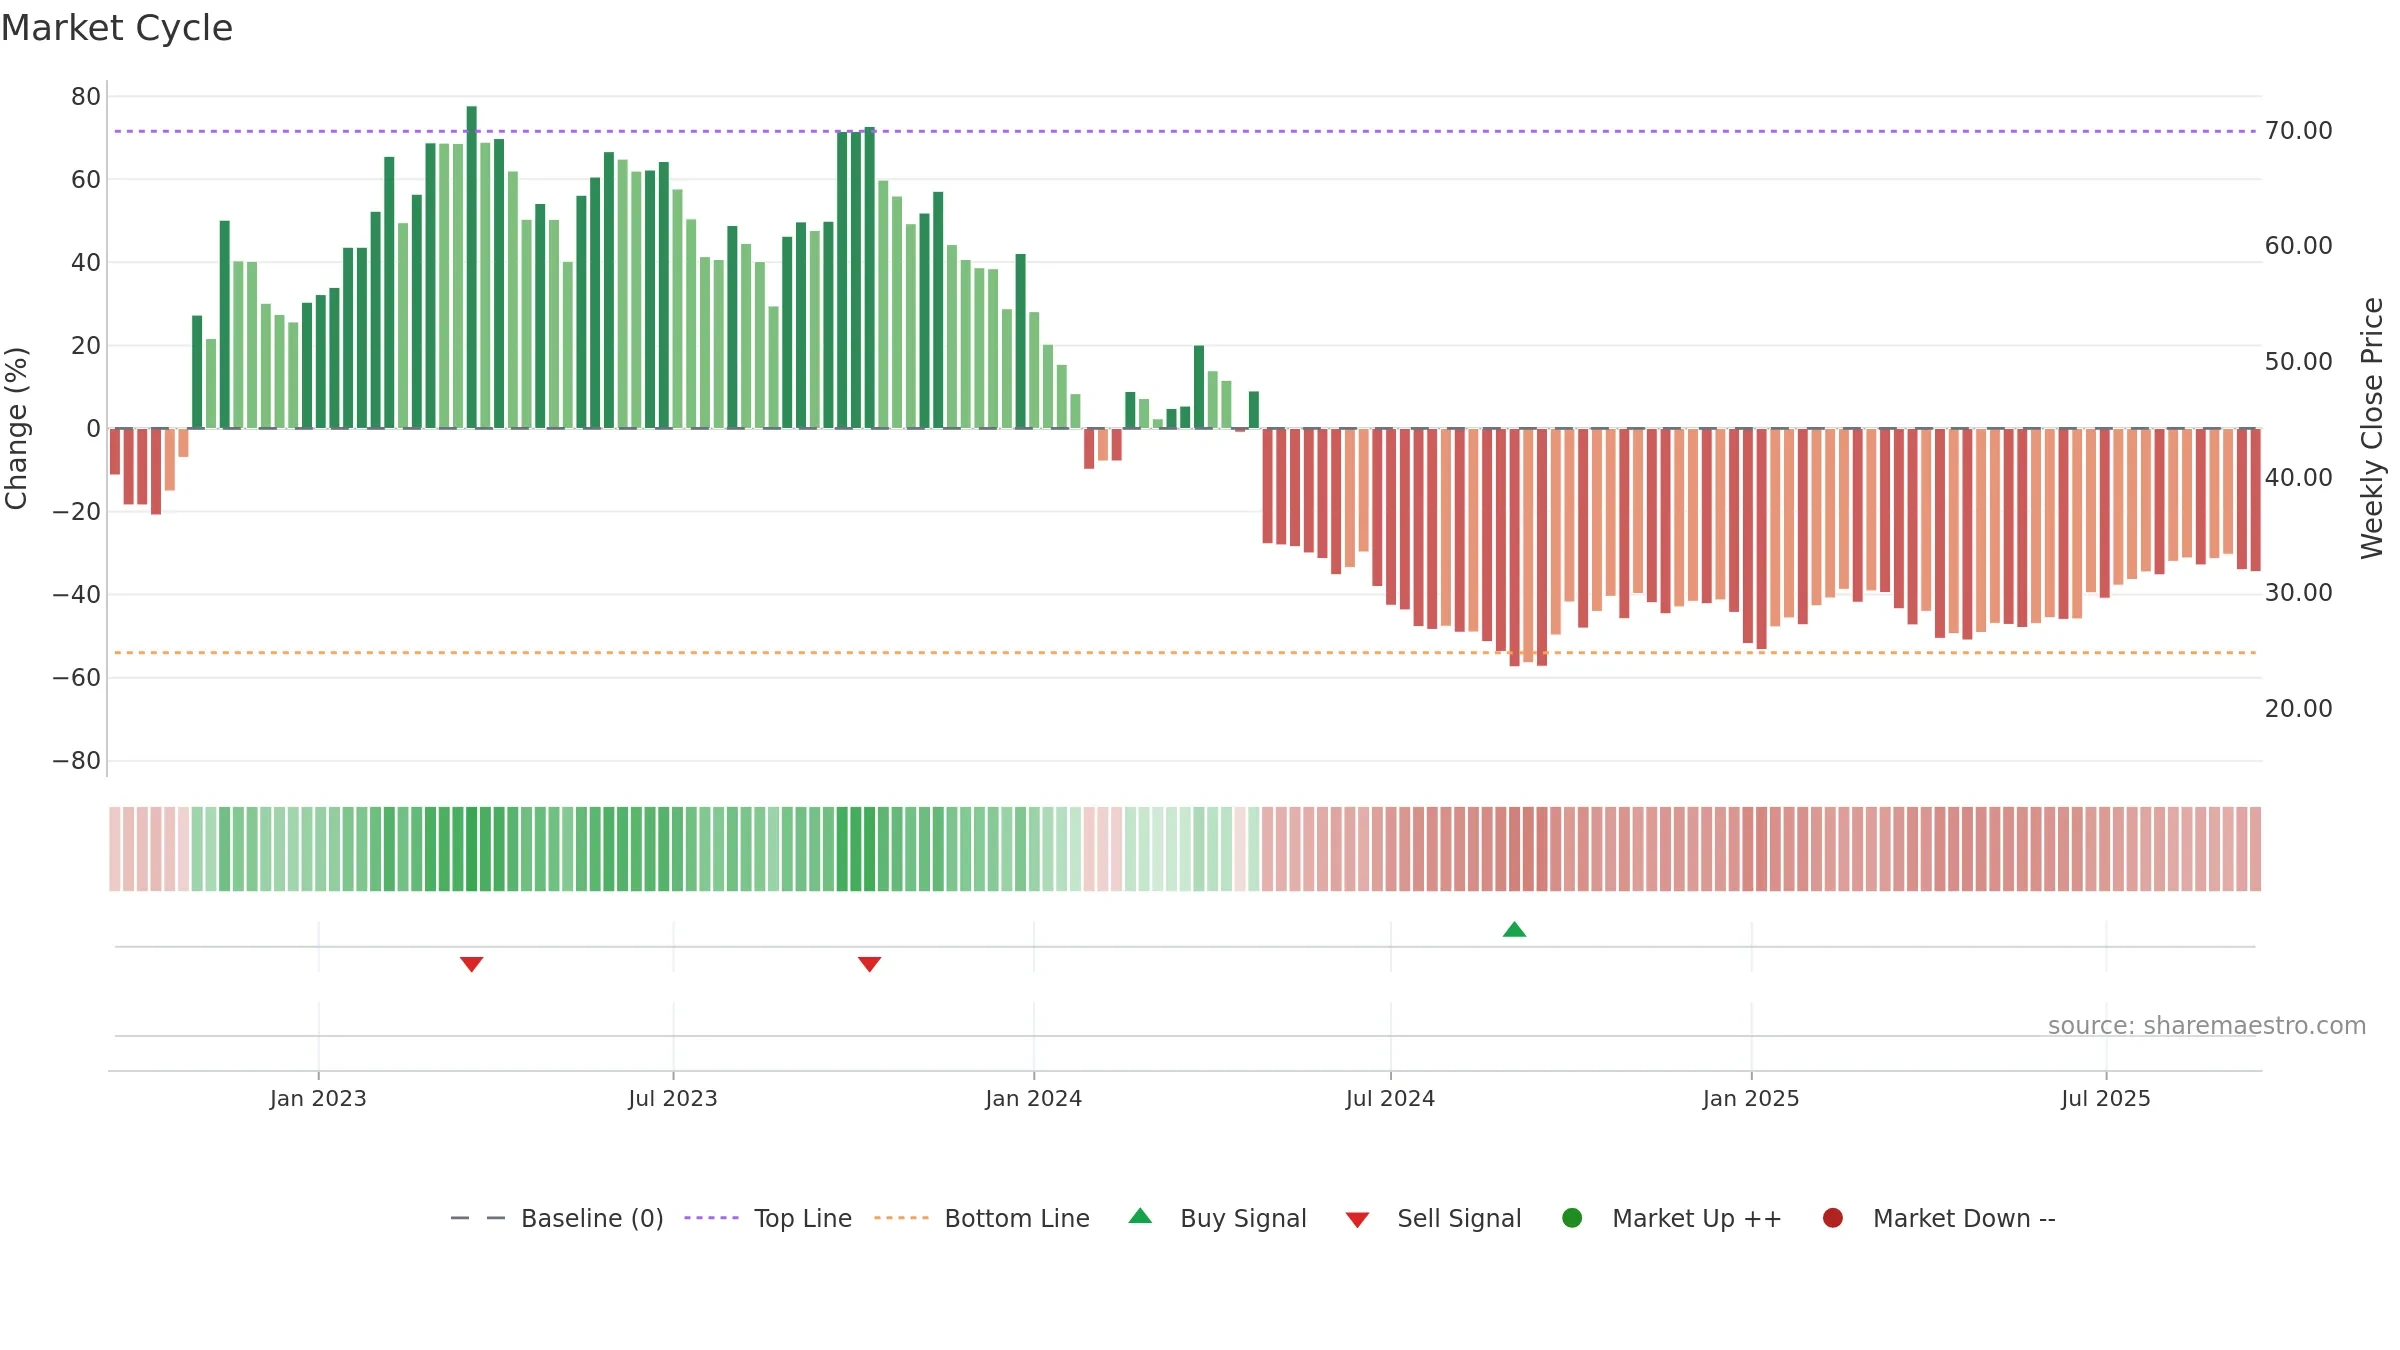Click the source: sharemaestro.com text
The image size is (2400, 1350).
(2207, 1025)
